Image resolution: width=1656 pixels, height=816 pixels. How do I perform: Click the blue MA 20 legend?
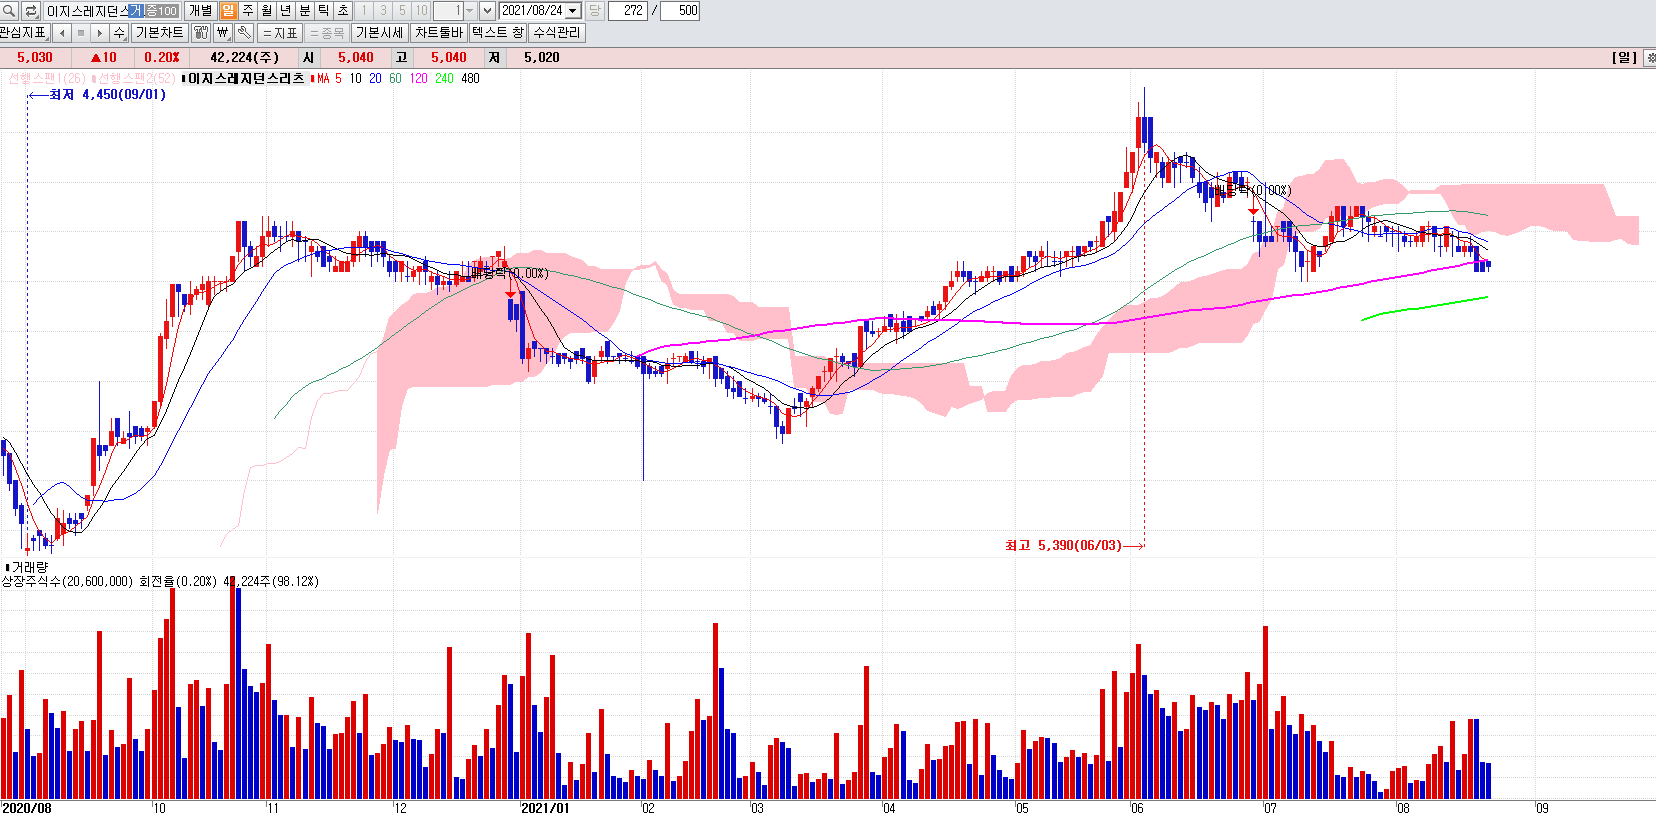point(375,78)
